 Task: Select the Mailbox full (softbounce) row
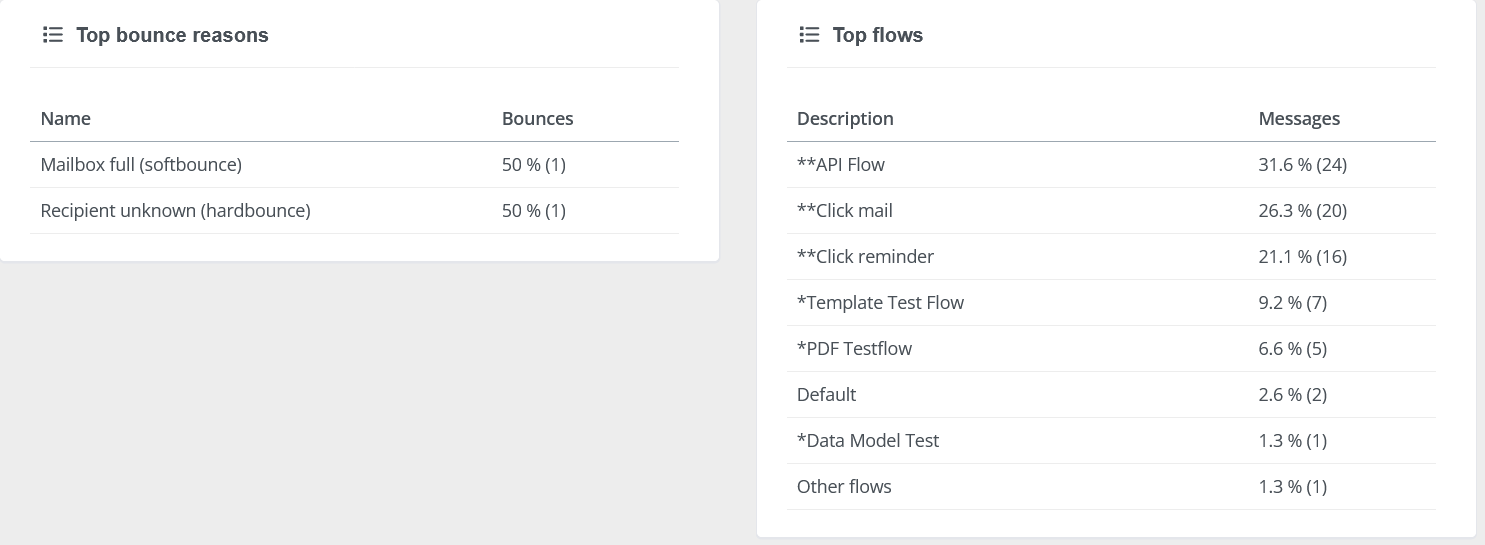click(141, 164)
